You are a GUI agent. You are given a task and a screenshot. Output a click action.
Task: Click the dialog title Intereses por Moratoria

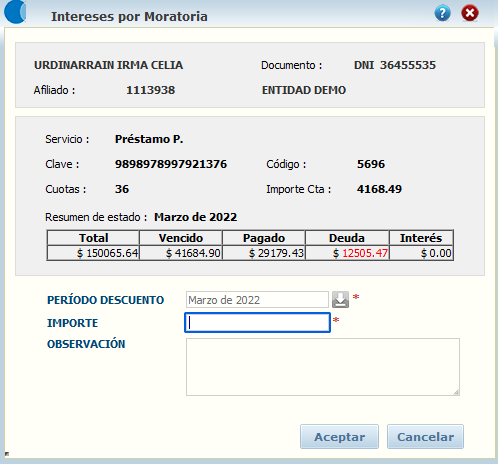pyautogui.click(x=129, y=16)
